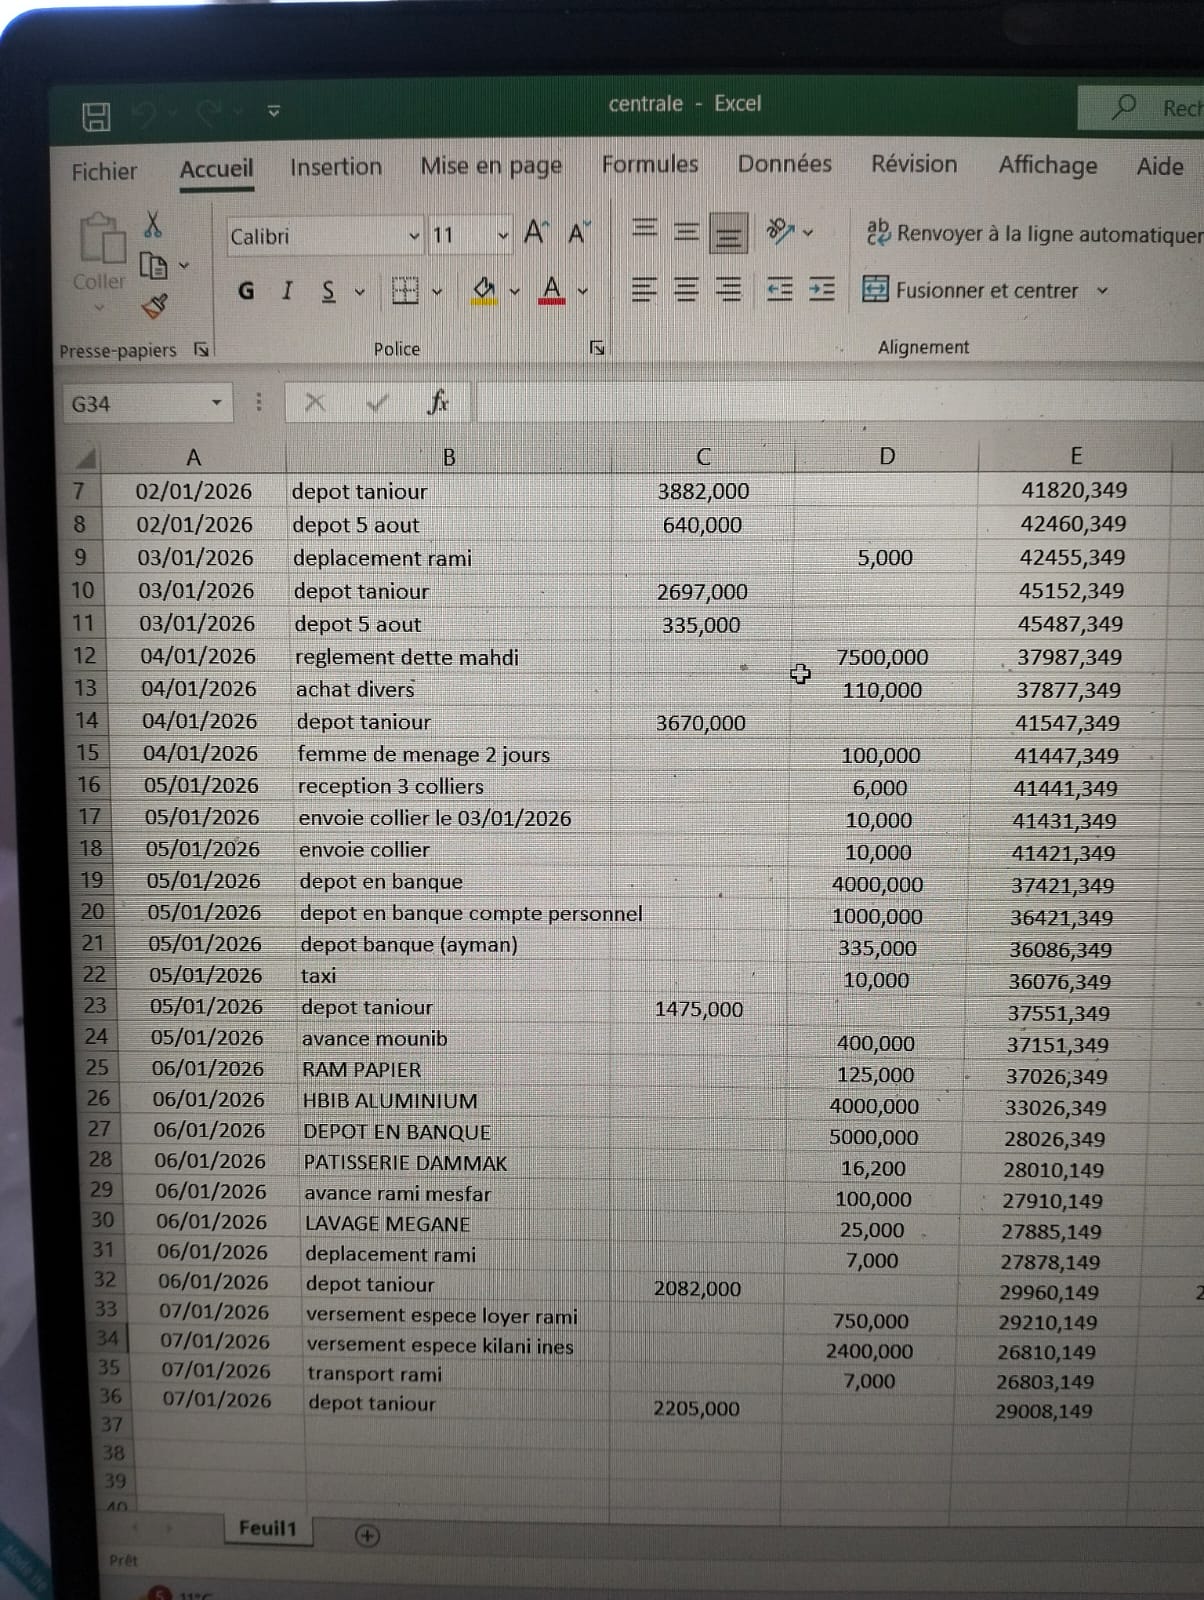The width and height of the screenshot is (1204, 1600).
Task: Toggle Bold formatting (G)
Action: pos(246,291)
